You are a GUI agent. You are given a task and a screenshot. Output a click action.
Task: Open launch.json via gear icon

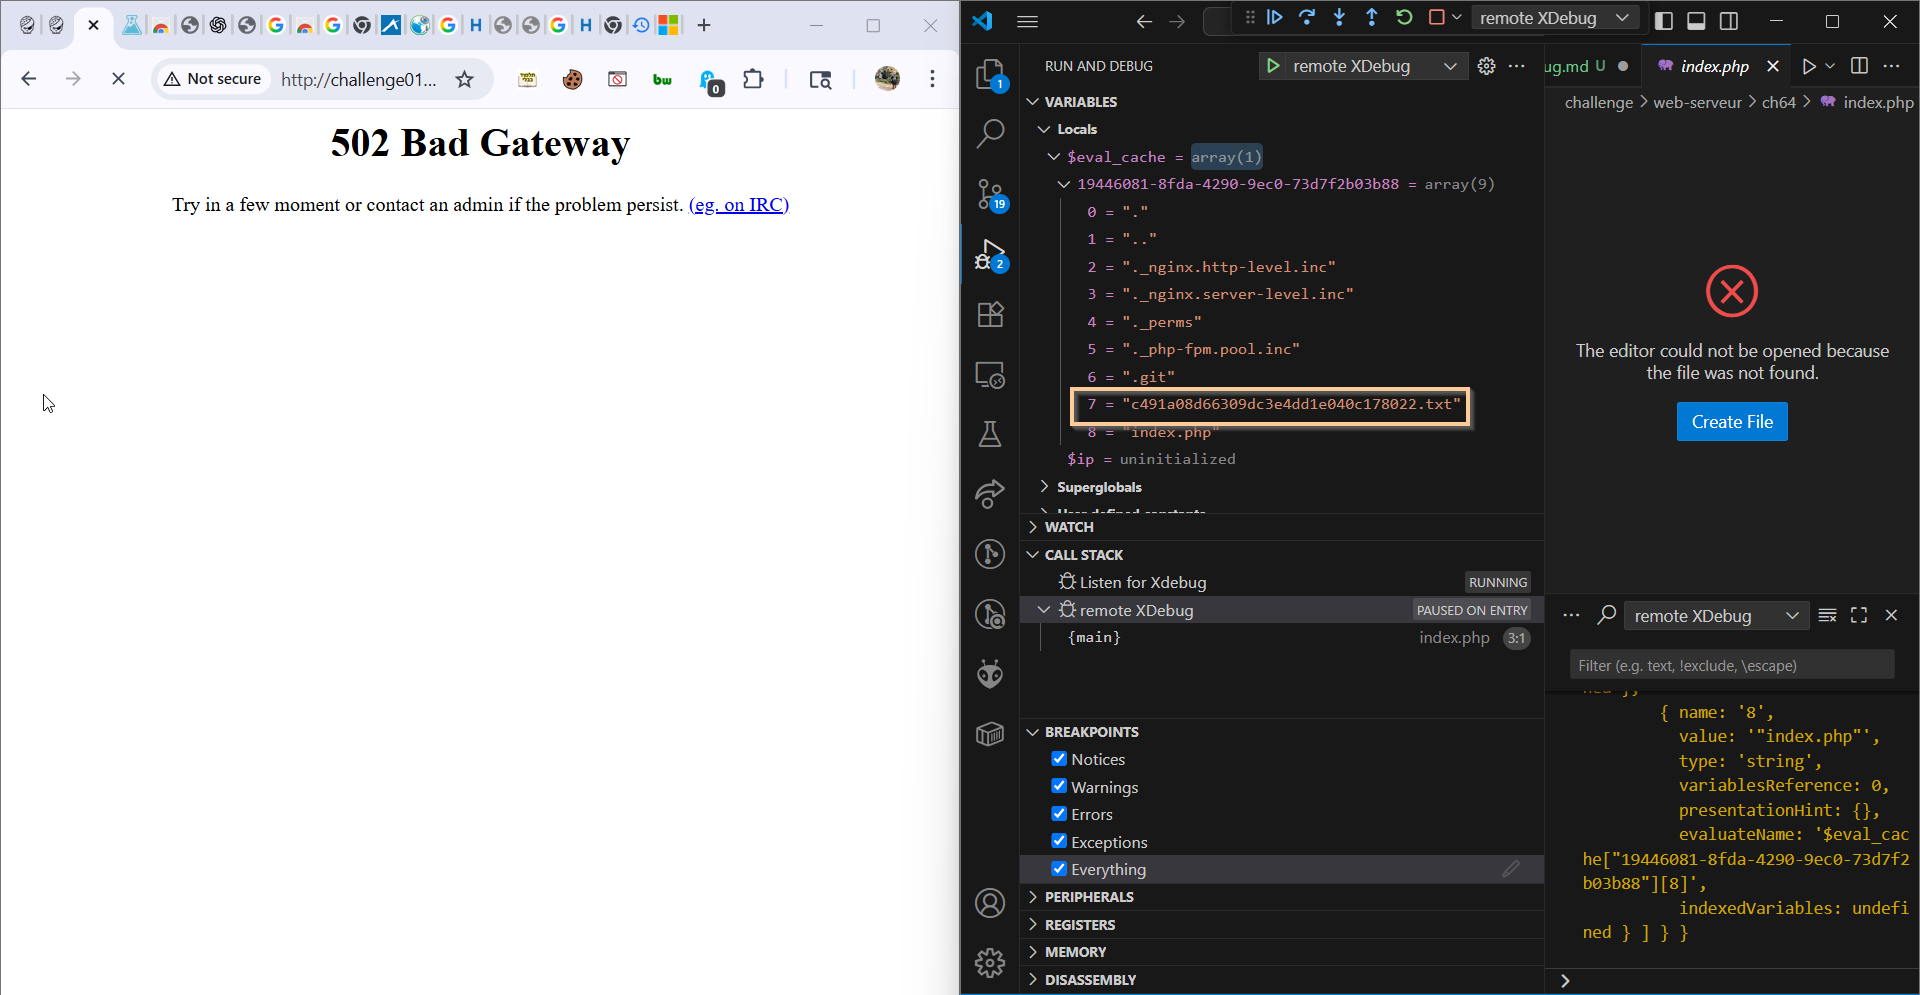click(x=1486, y=66)
